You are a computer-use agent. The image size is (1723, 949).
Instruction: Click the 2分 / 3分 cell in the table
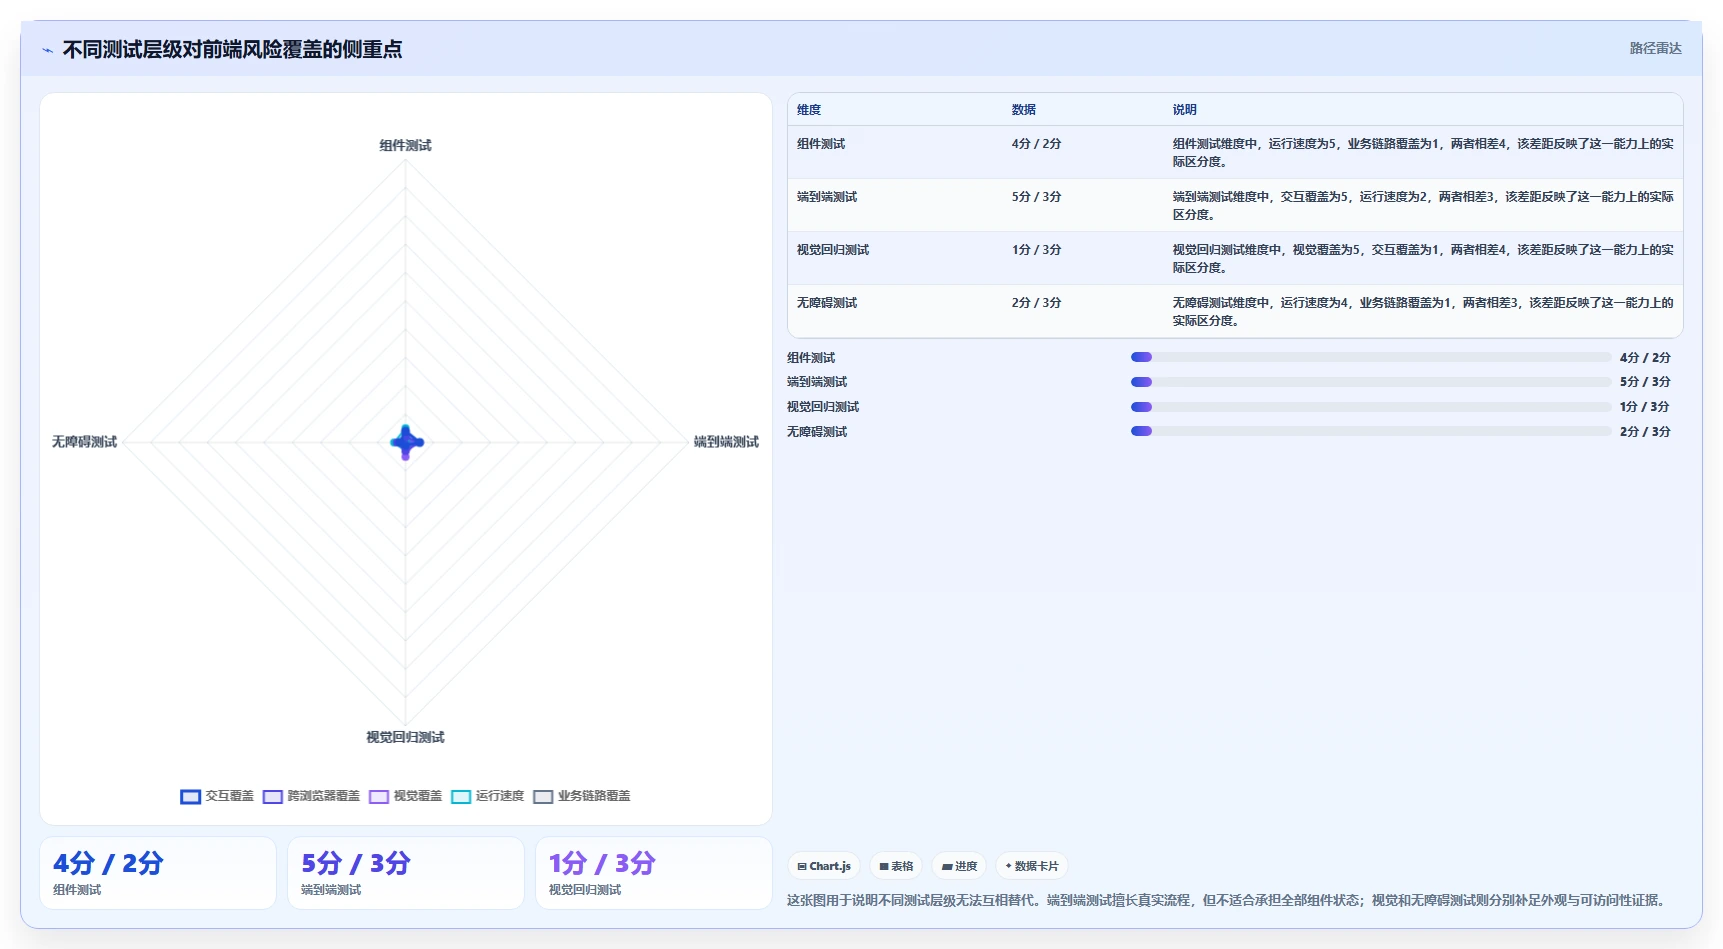point(1036,303)
